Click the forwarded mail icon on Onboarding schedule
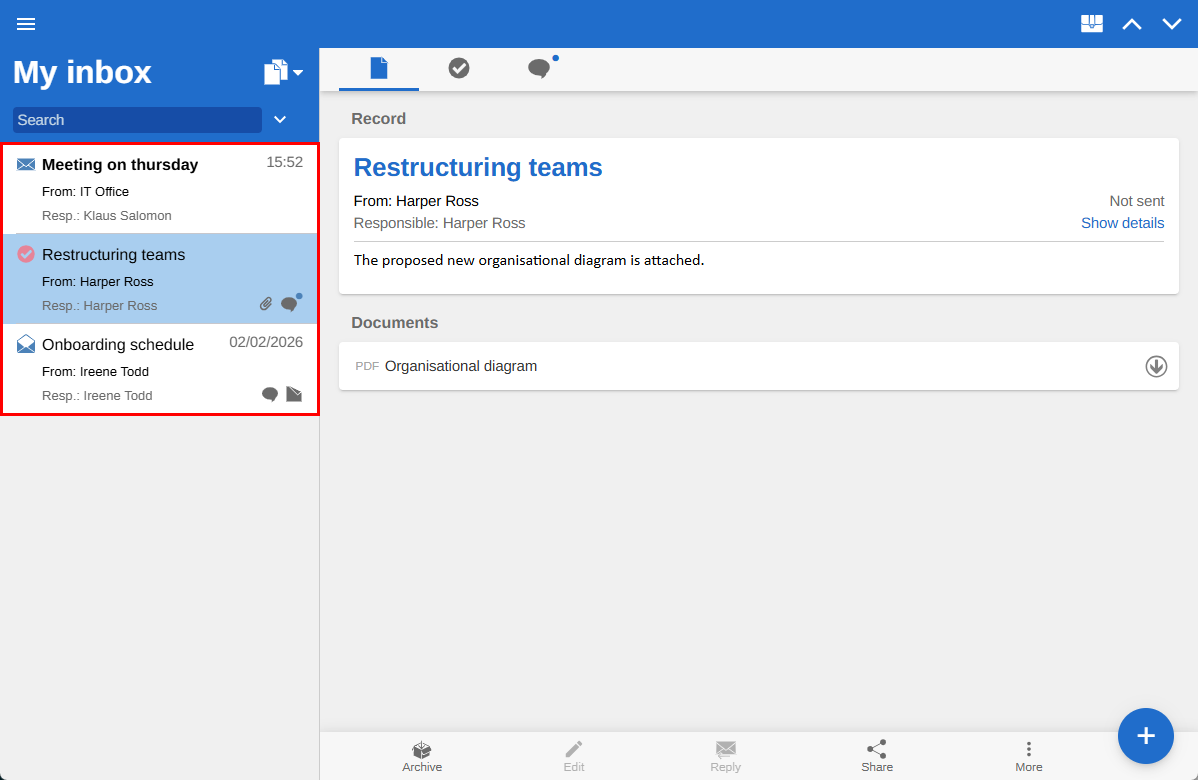 pyautogui.click(x=294, y=394)
